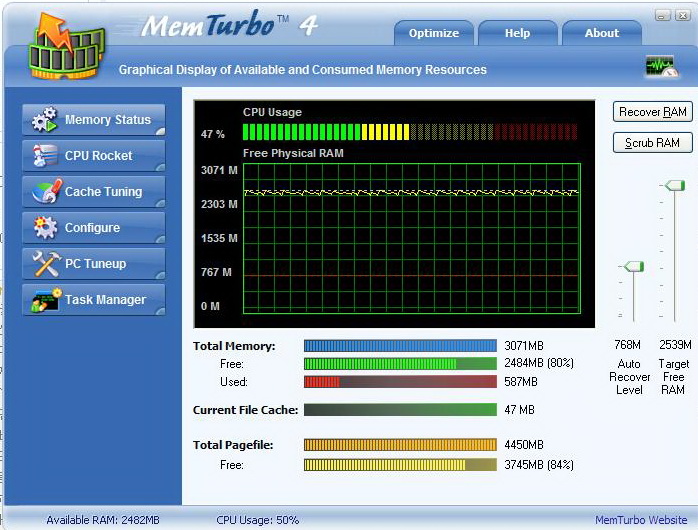Click the Free Physical RAM graph
The image size is (698, 530).
(x=412, y=239)
